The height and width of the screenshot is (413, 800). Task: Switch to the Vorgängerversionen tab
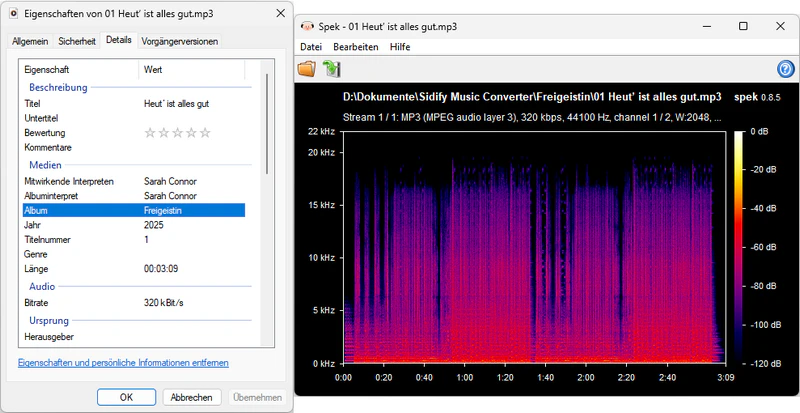tap(180, 42)
